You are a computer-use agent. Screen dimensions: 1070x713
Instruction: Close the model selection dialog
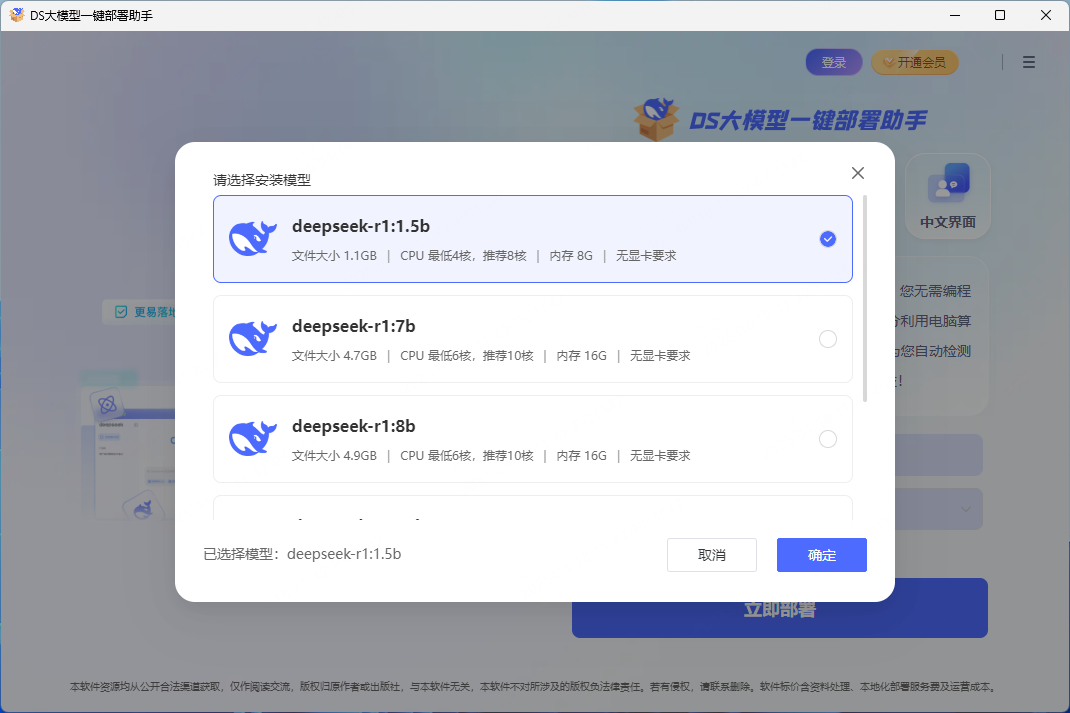pyautogui.click(x=858, y=173)
